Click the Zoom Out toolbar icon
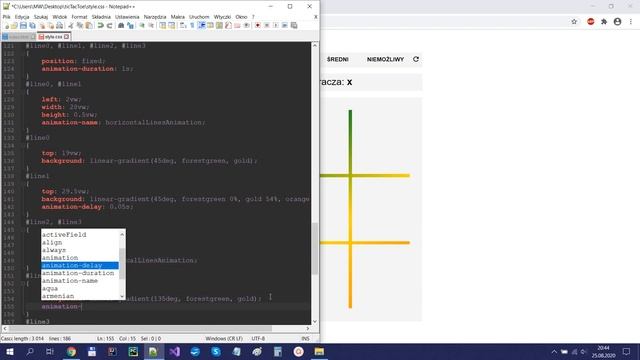 click(x=151, y=26)
